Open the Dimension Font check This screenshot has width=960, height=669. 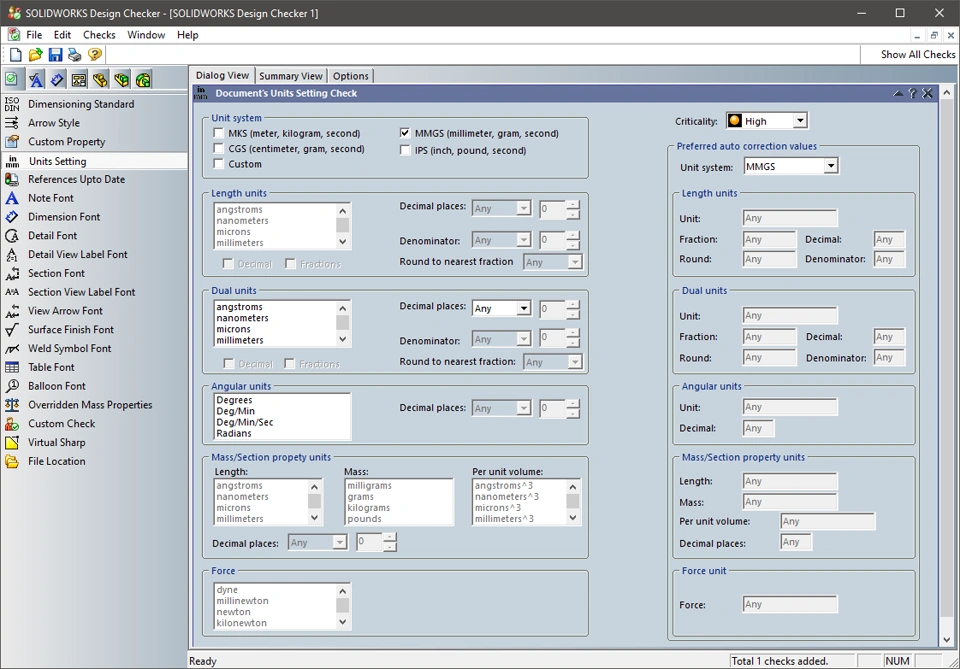click(x=64, y=217)
